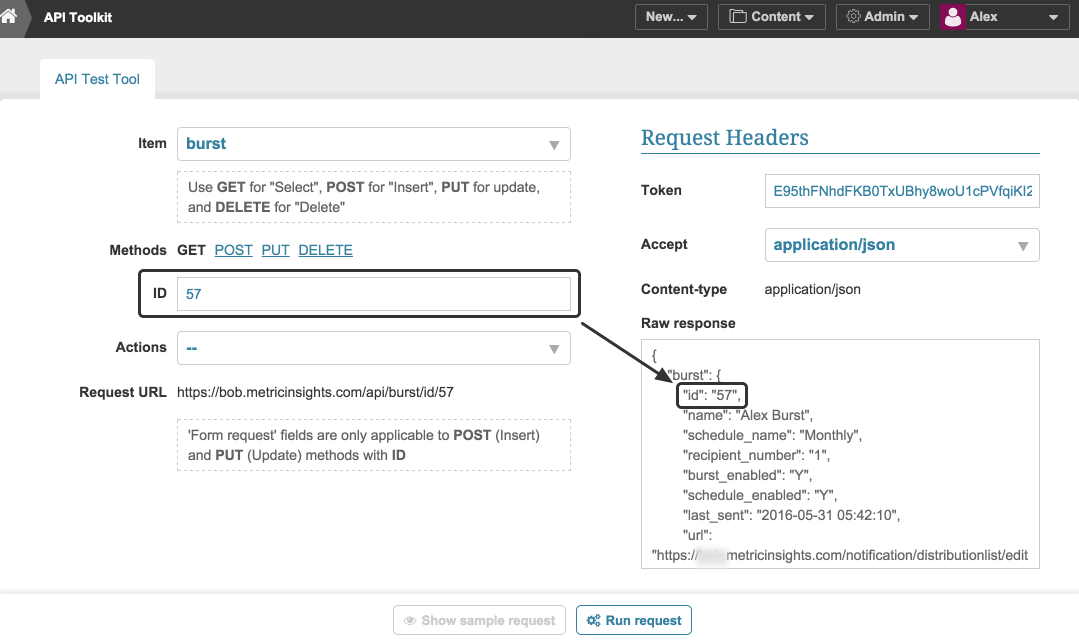Open the Accept application/json dropdown
Screen dimensions: 1079x640
(901, 245)
